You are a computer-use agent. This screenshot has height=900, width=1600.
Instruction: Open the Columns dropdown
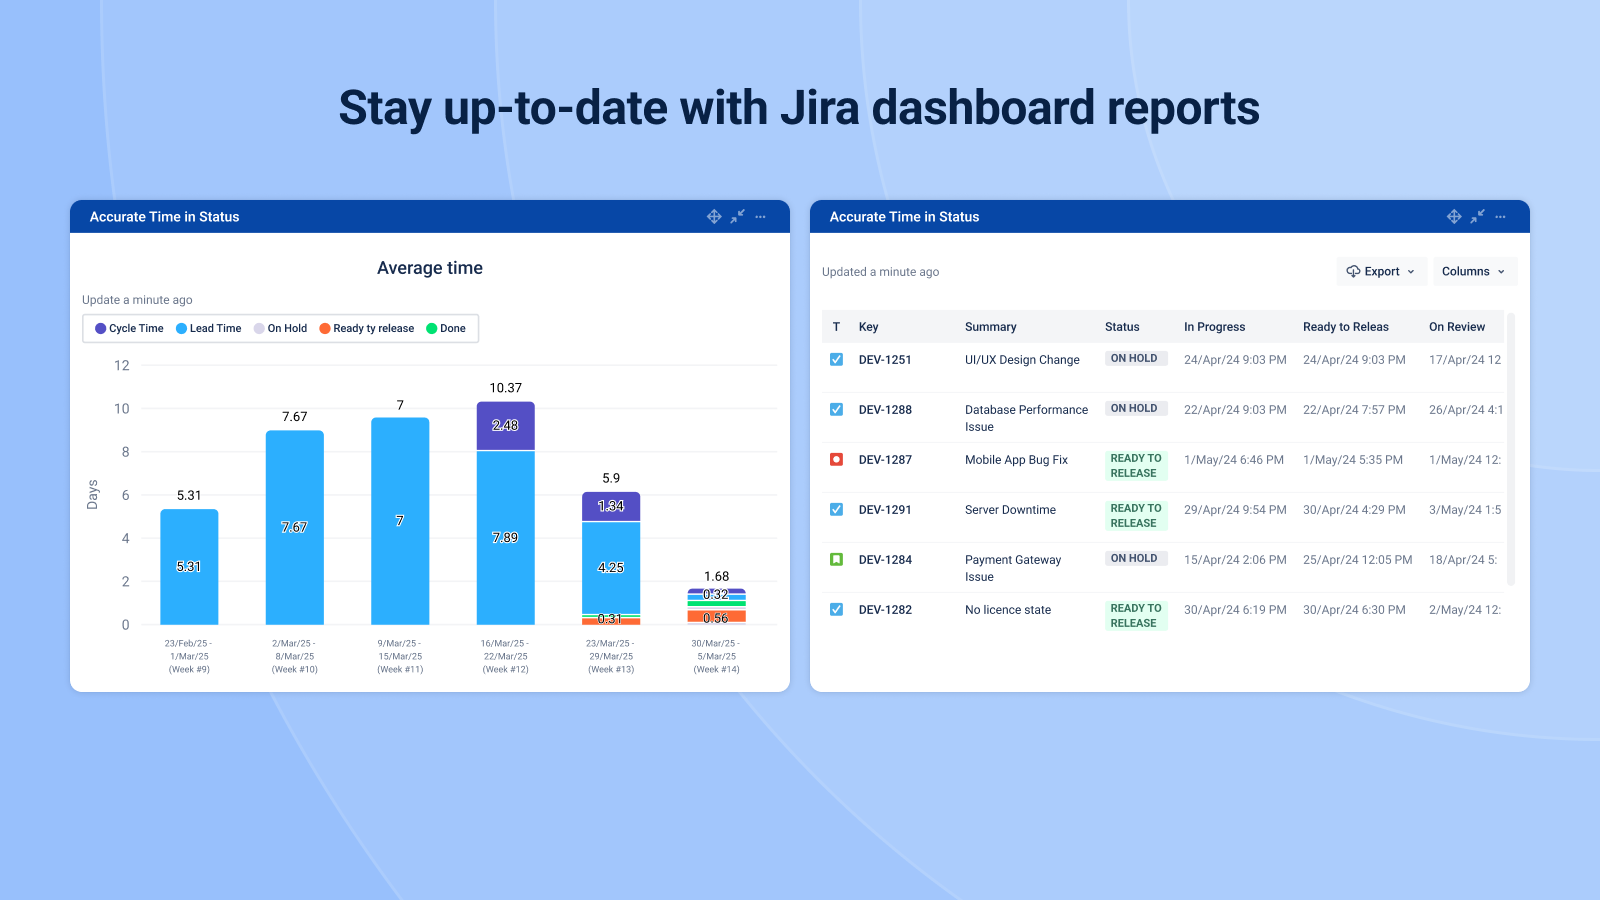click(1474, 271)
